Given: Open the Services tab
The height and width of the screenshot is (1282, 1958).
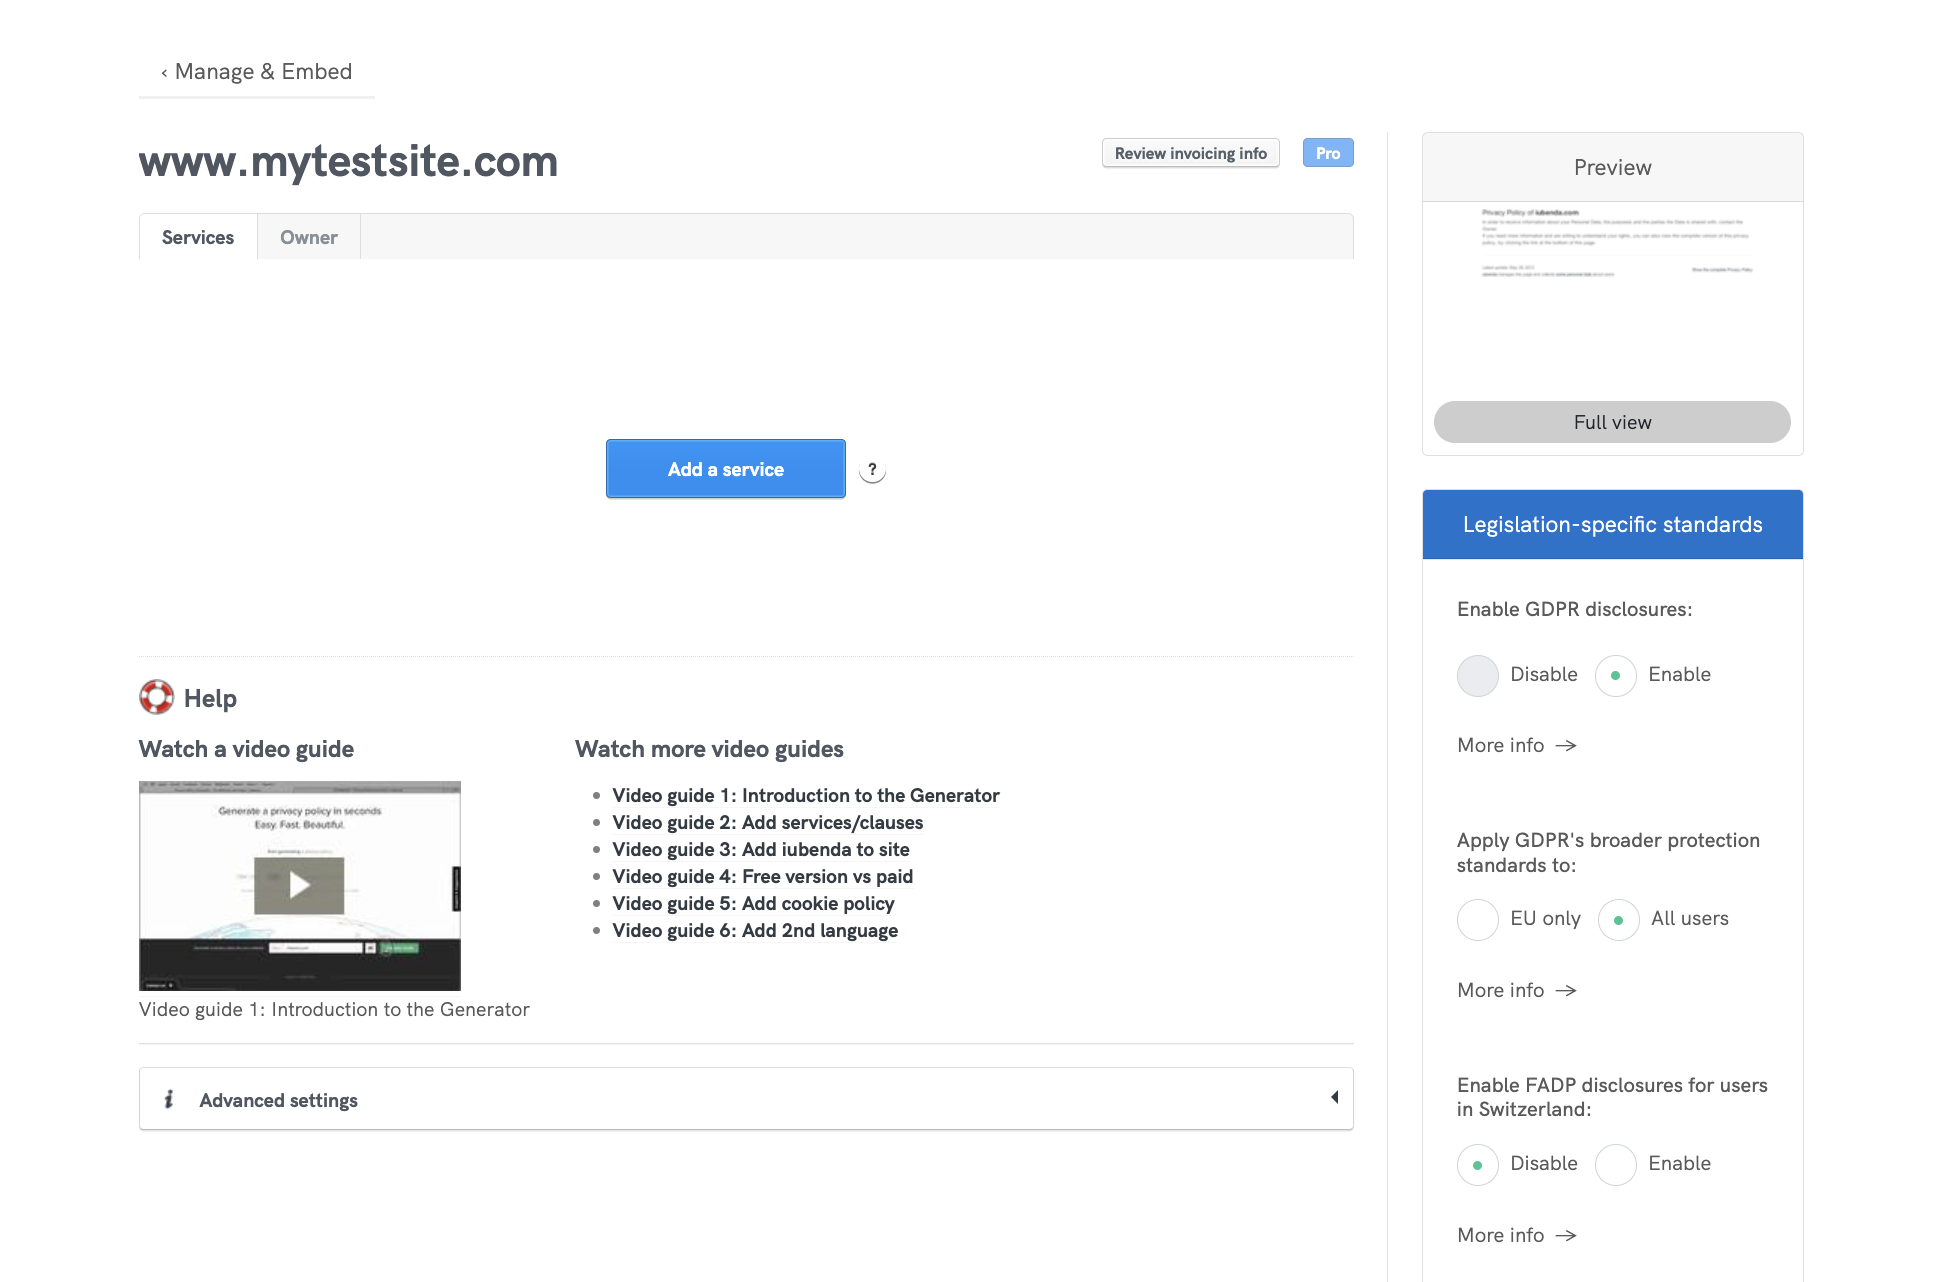Looking at the screenshot, I should [197, 237].
